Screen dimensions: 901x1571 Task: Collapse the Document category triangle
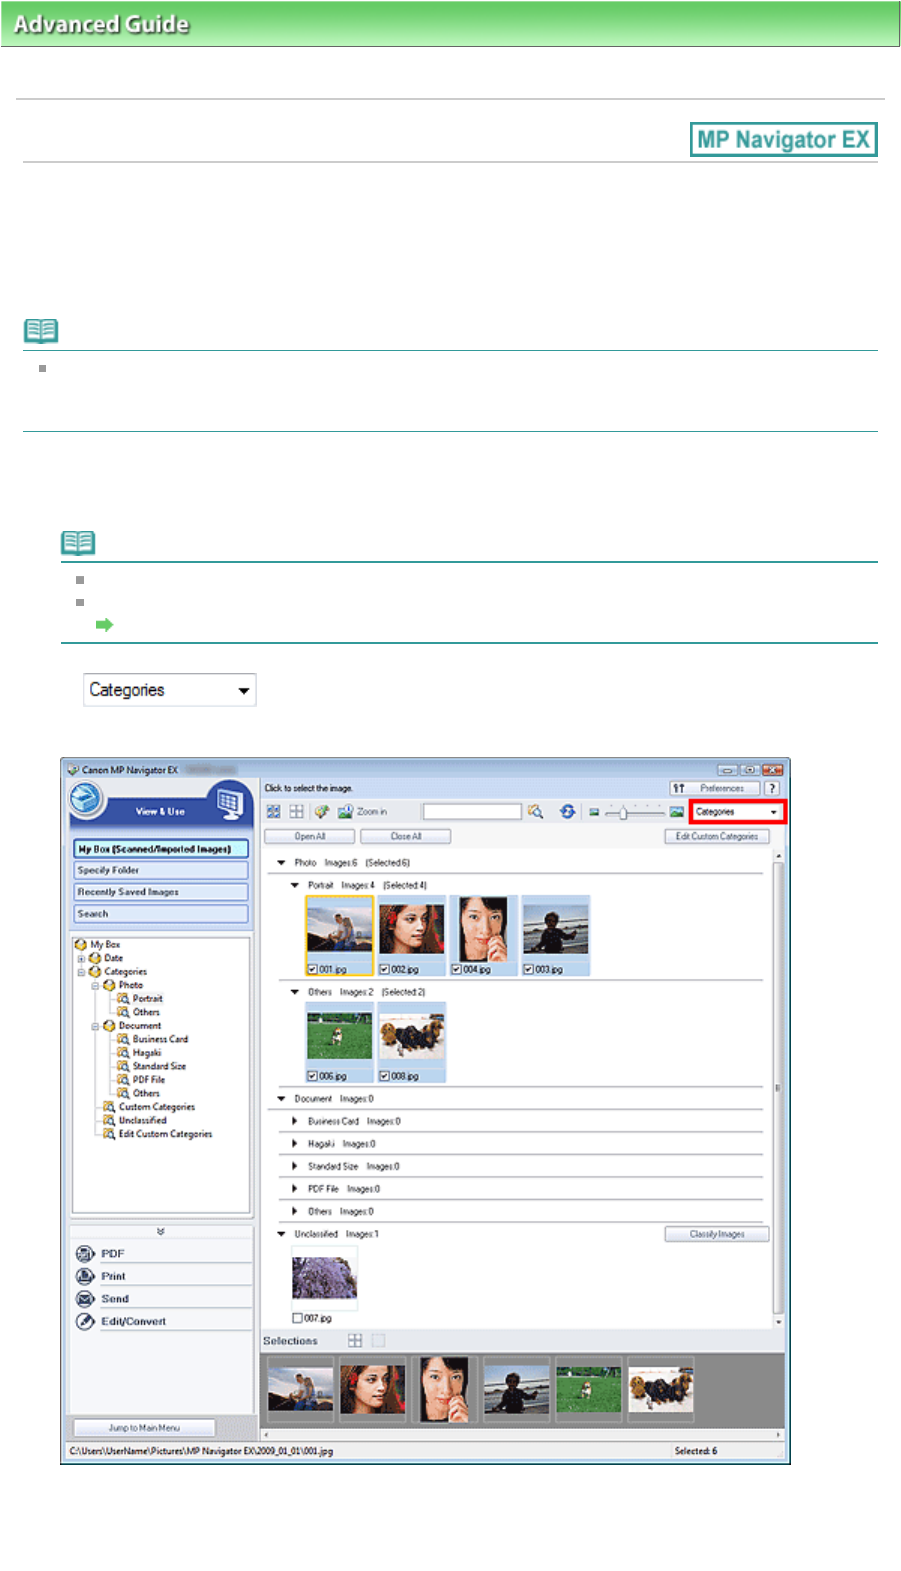(282, 1099)
